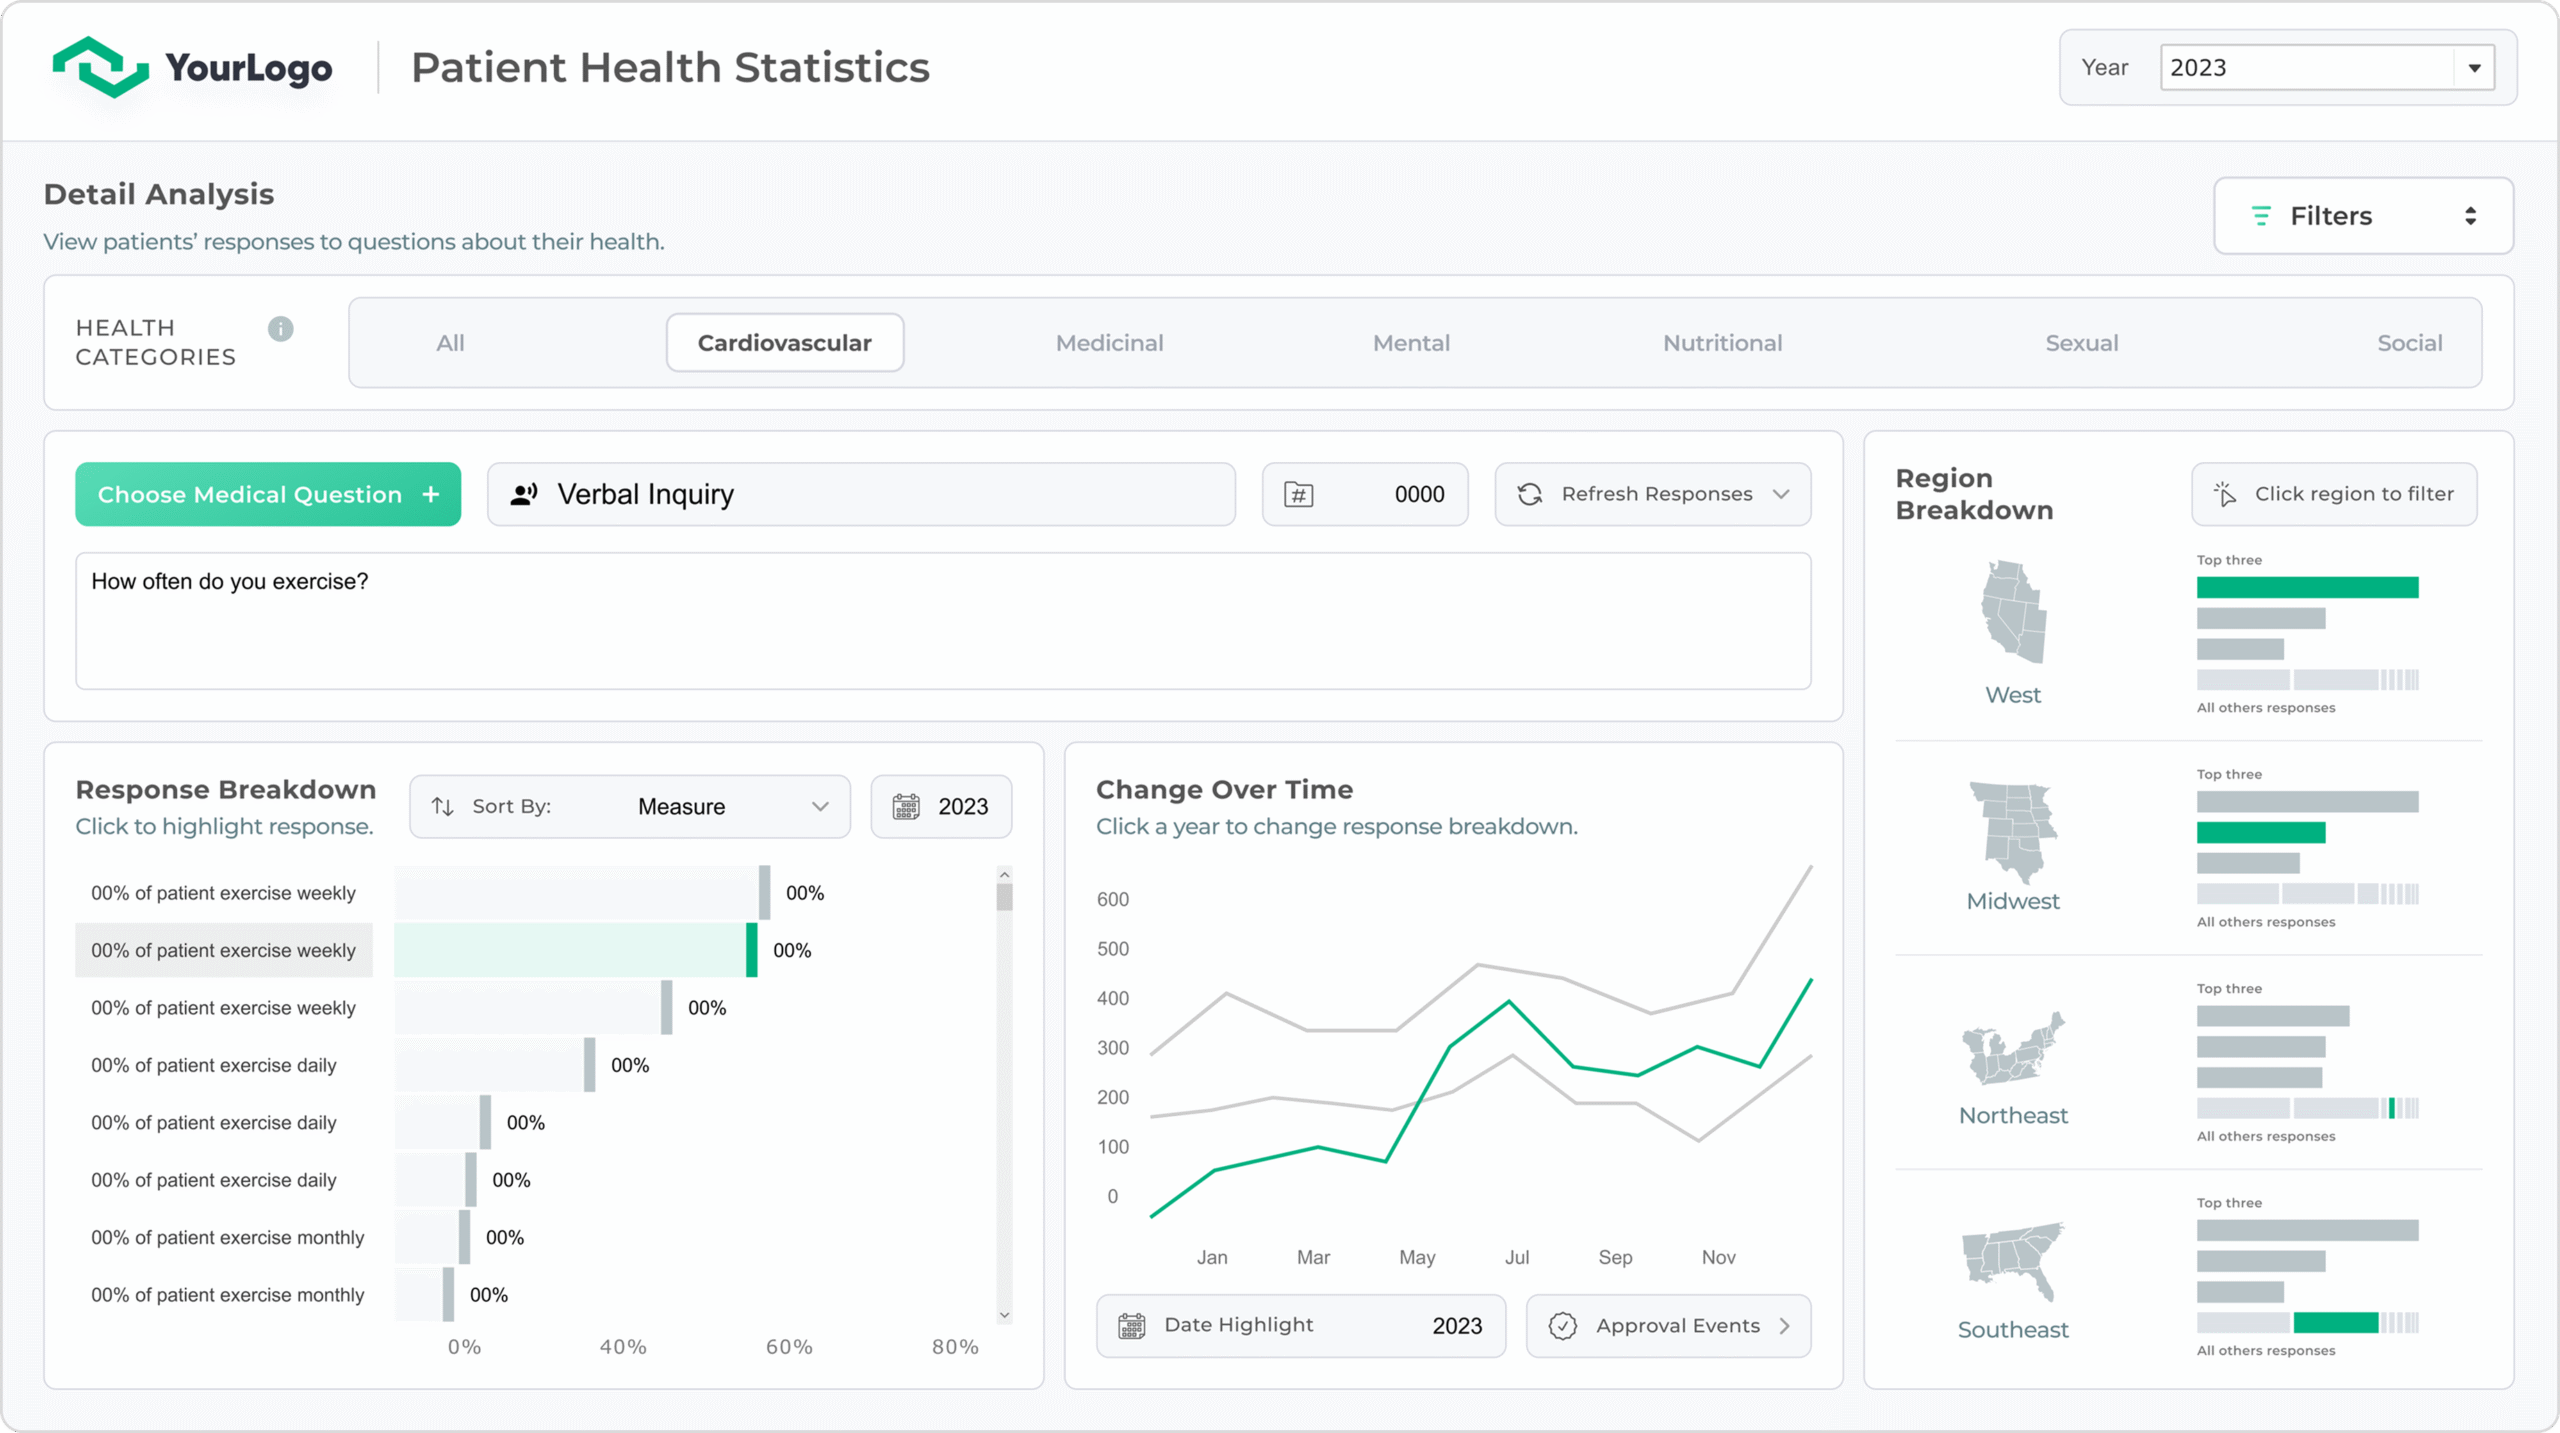Screen dimensions: 2560x1433
Task: Select the Nutritional category tab
Action: 1722,343
